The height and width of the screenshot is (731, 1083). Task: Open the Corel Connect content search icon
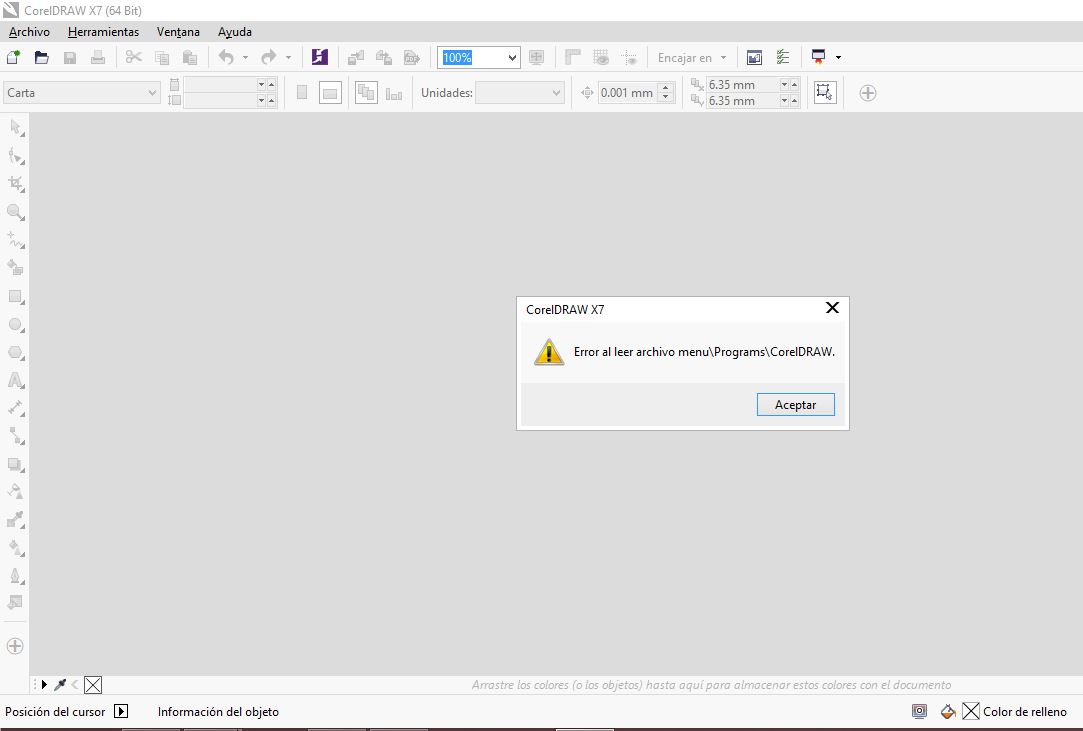coord(320,57)
